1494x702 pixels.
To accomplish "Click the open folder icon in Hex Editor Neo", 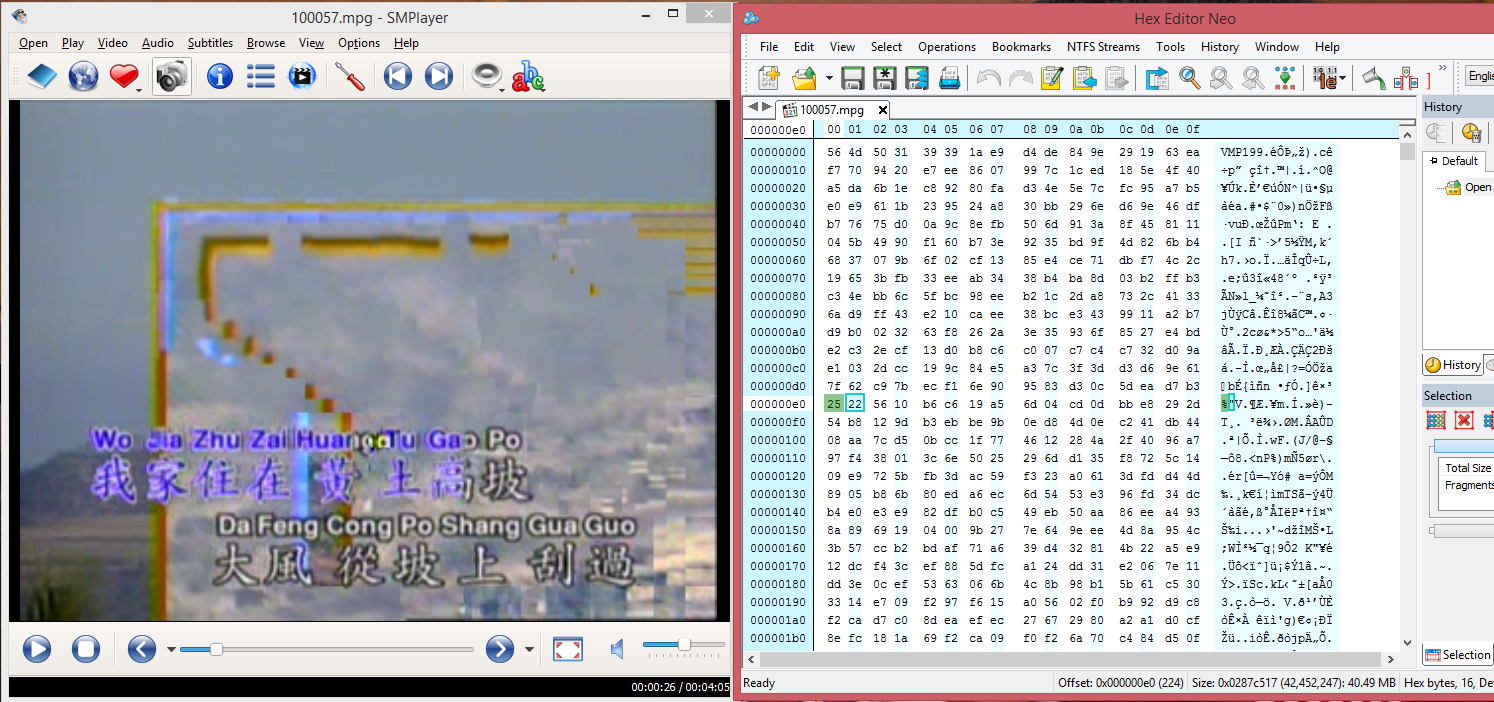I will click(804, 77).
